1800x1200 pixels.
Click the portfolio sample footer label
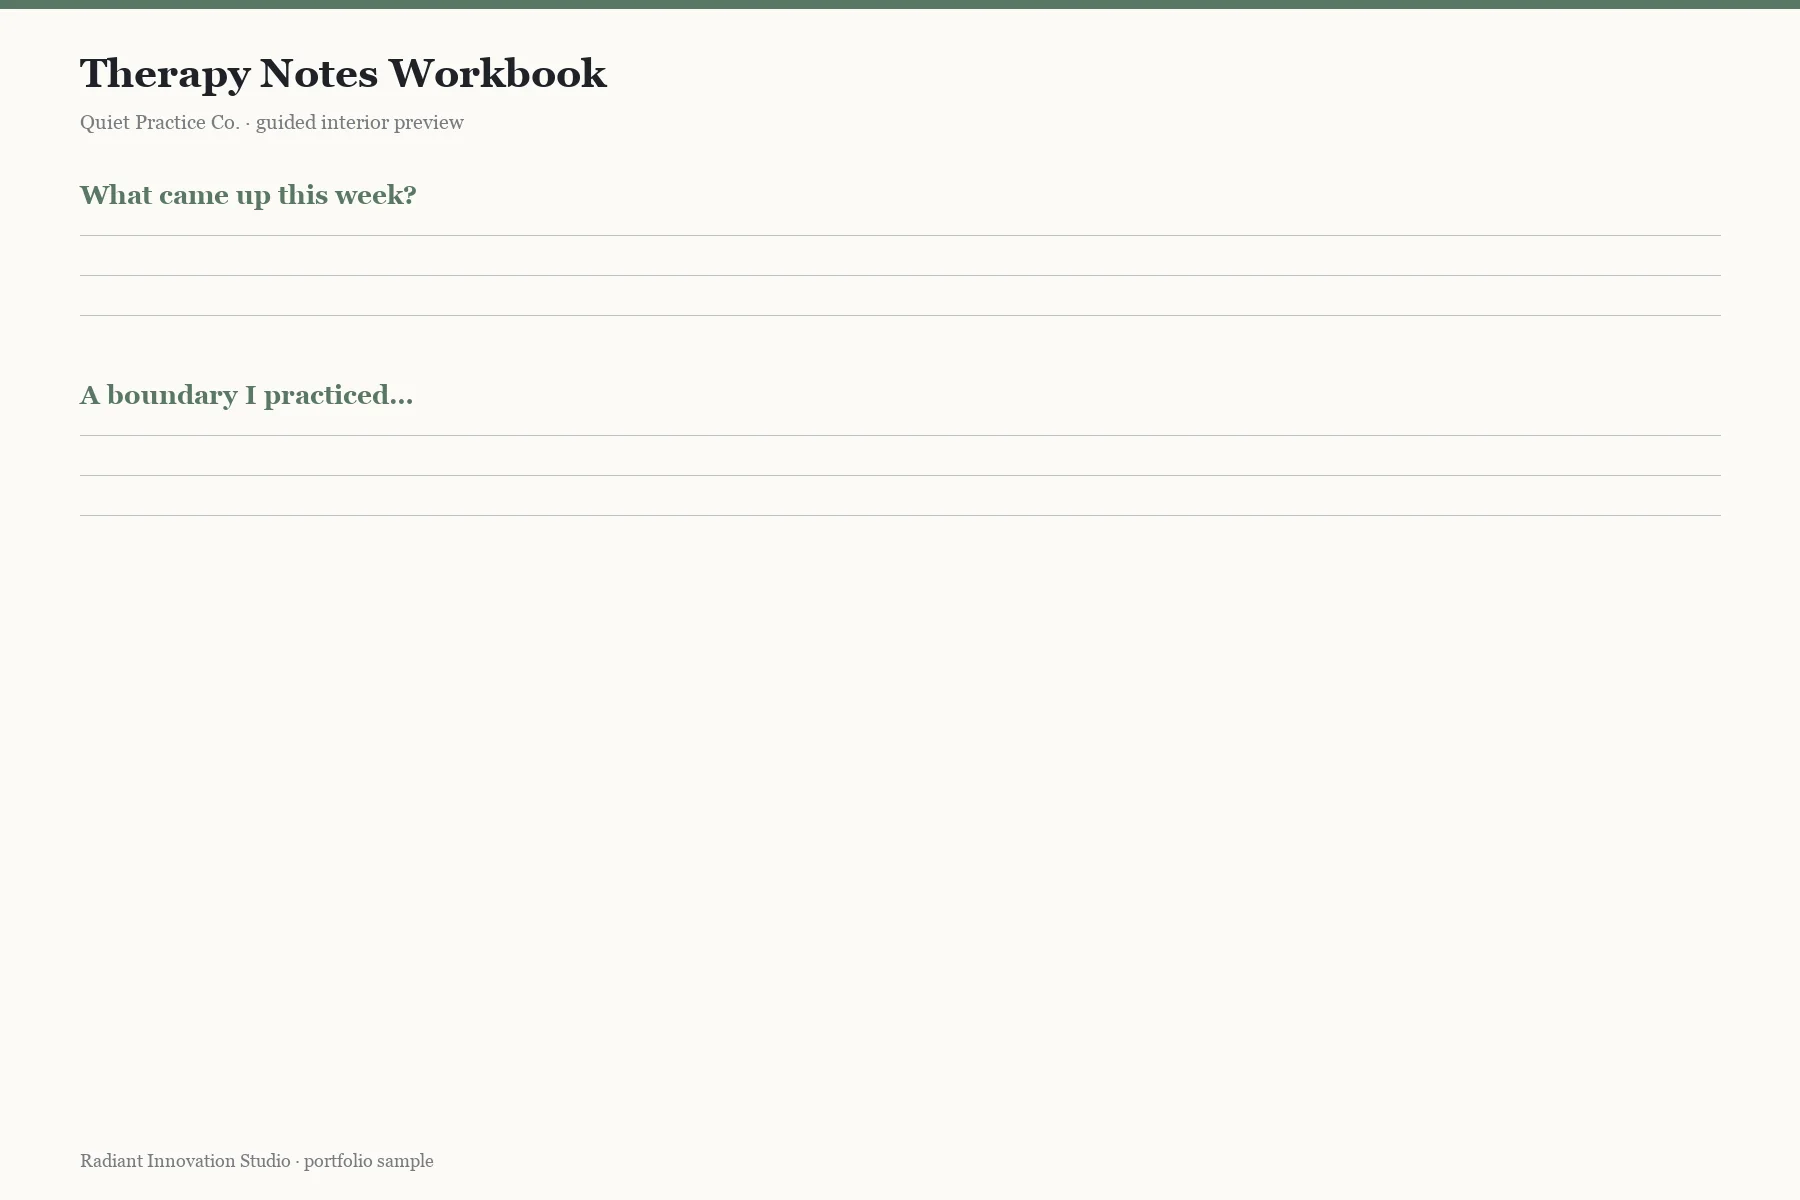369,1161
